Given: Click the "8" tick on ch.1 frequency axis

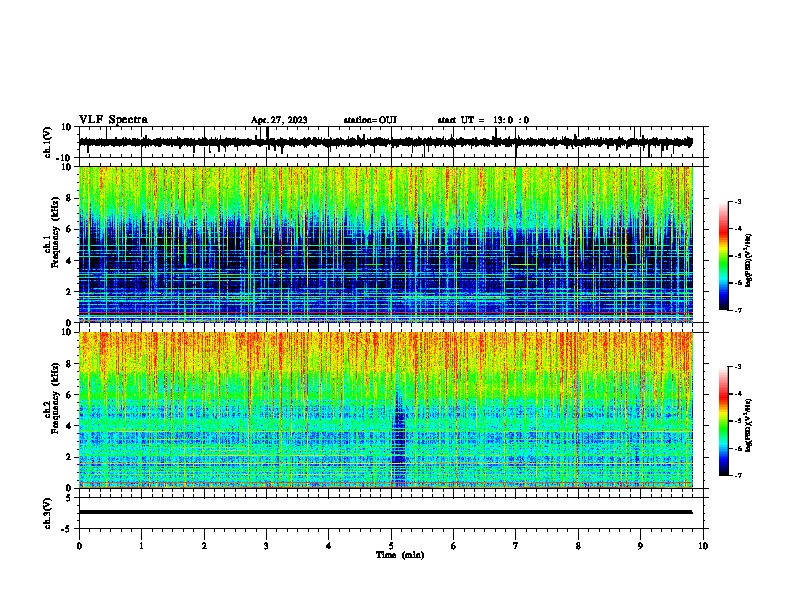Looking at the screenshot, I should click(70, 198).
